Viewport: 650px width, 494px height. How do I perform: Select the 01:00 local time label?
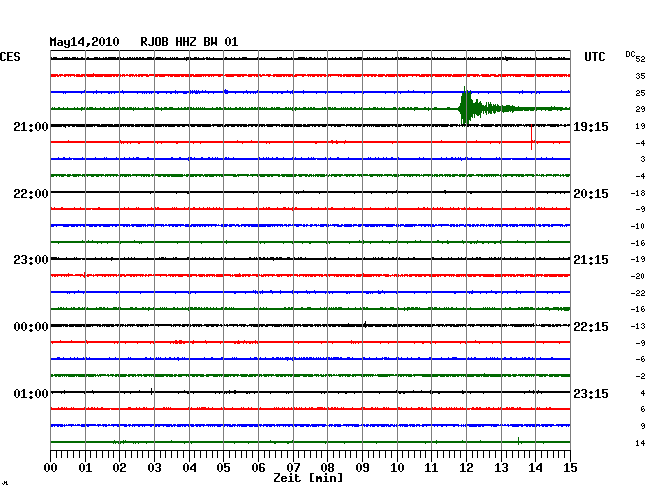31,393
